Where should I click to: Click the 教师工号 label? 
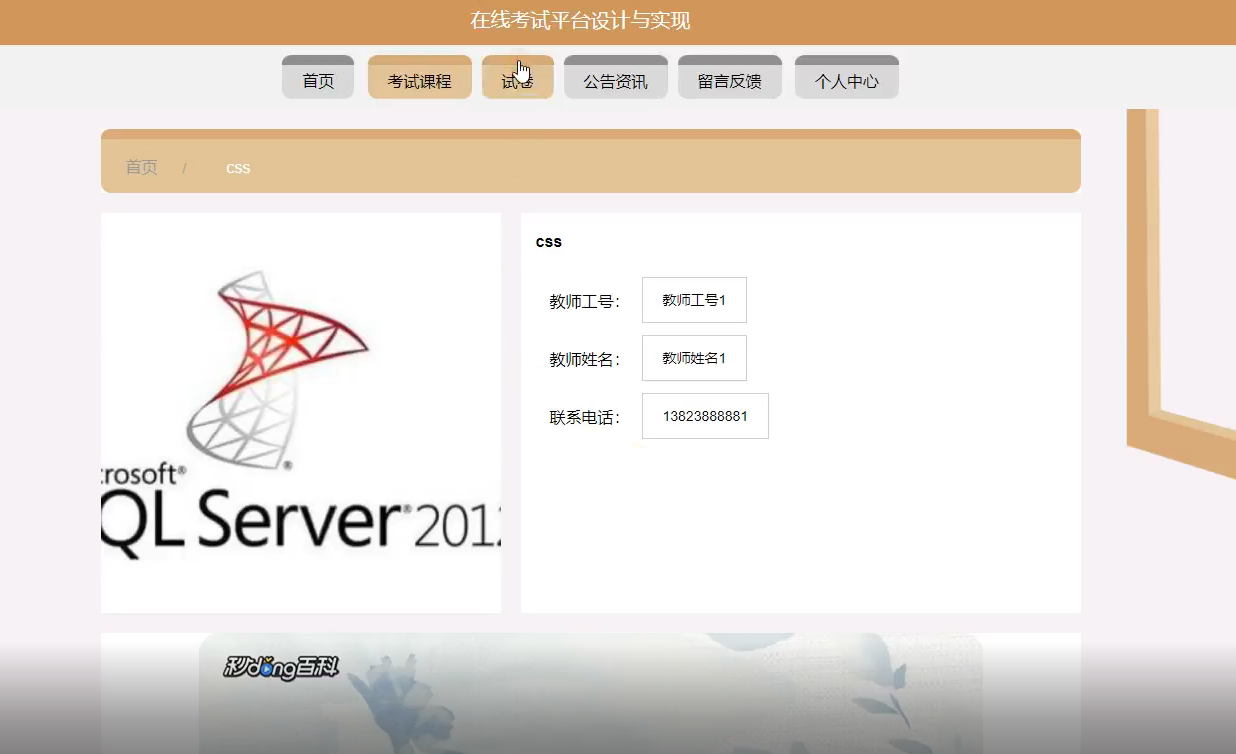coord(585,301)
